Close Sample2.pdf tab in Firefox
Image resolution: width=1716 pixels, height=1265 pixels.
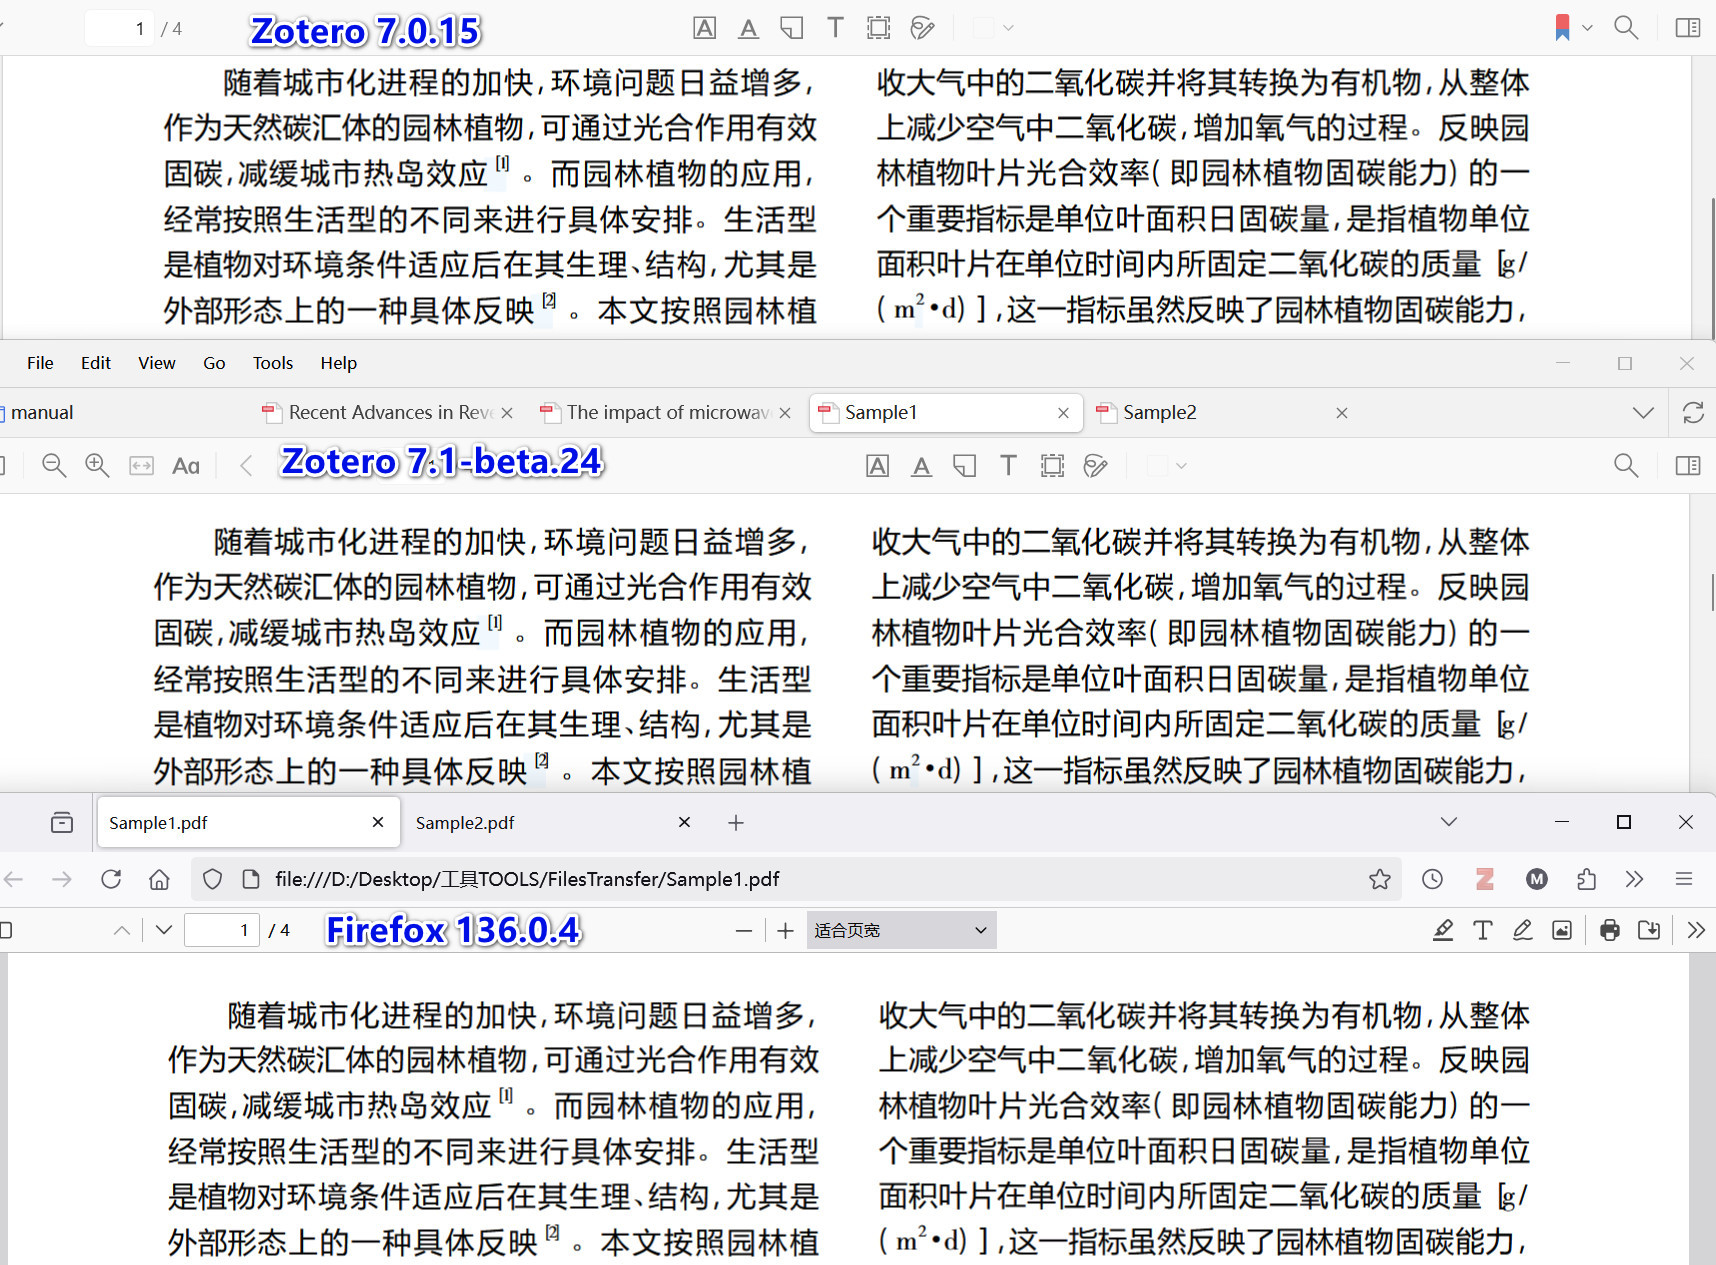coord(684,822)
